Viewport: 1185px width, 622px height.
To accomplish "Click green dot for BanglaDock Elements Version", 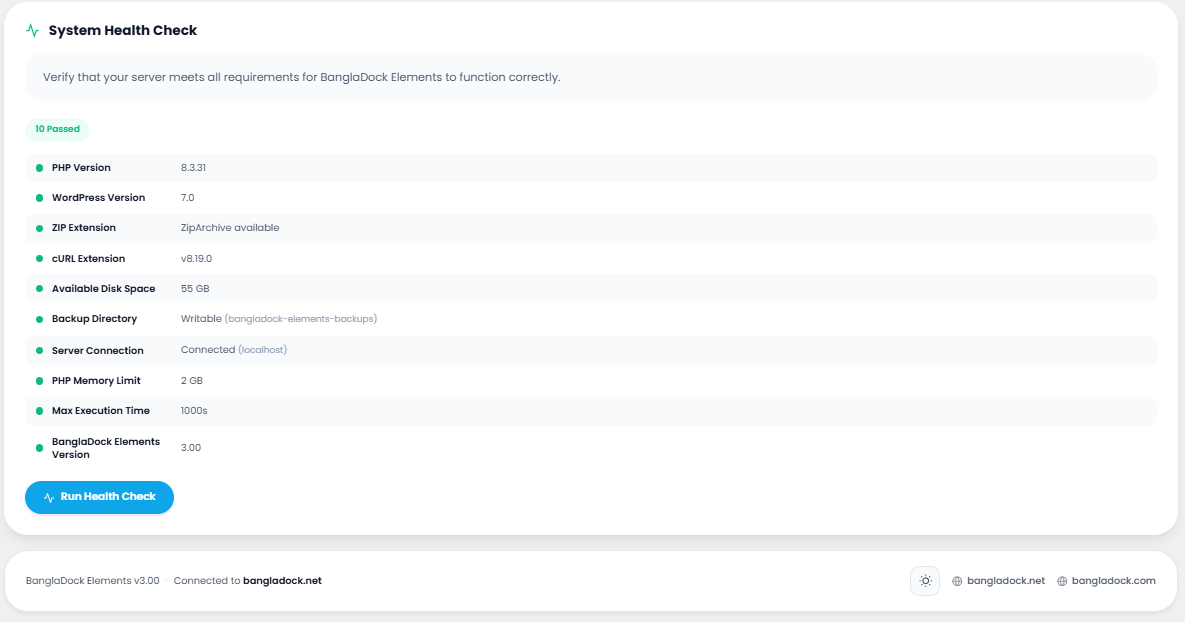I will tap(39, 448).
